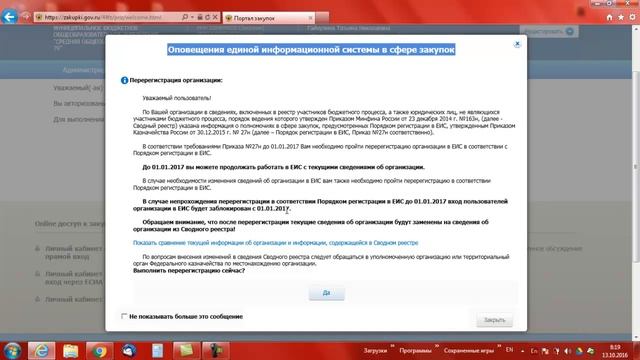Viewport: 640px width, 360px height.
Task: Click the dialog title Оповещения единой информационной системы
Action: 311,49
